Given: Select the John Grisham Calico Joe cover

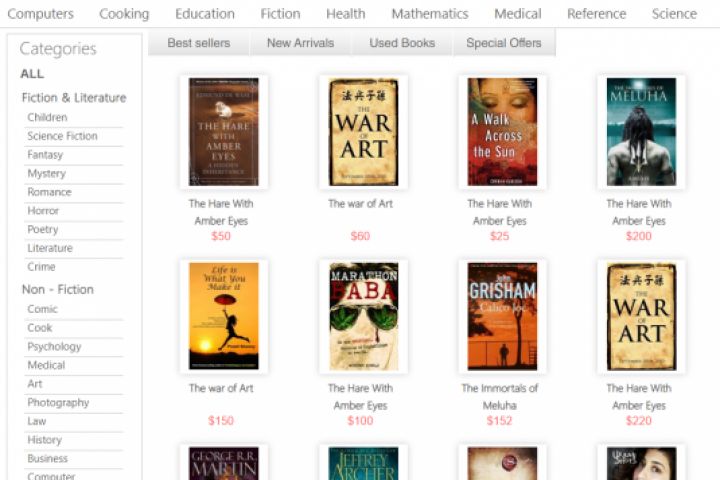Looking at the screenshot, I should pyautogui.click(x=502, y=316).
